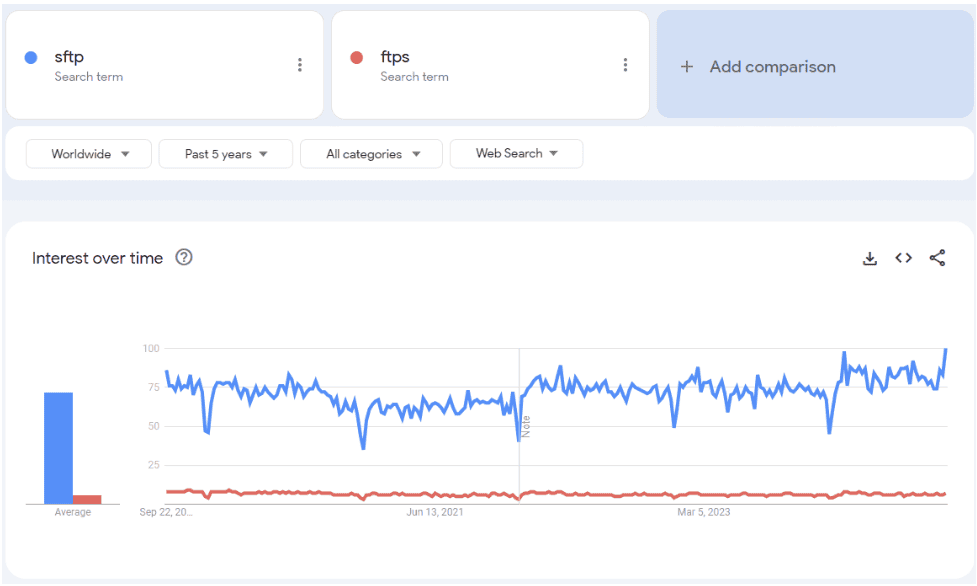Open the Web Search type dropdown

(x=516, y=154)
